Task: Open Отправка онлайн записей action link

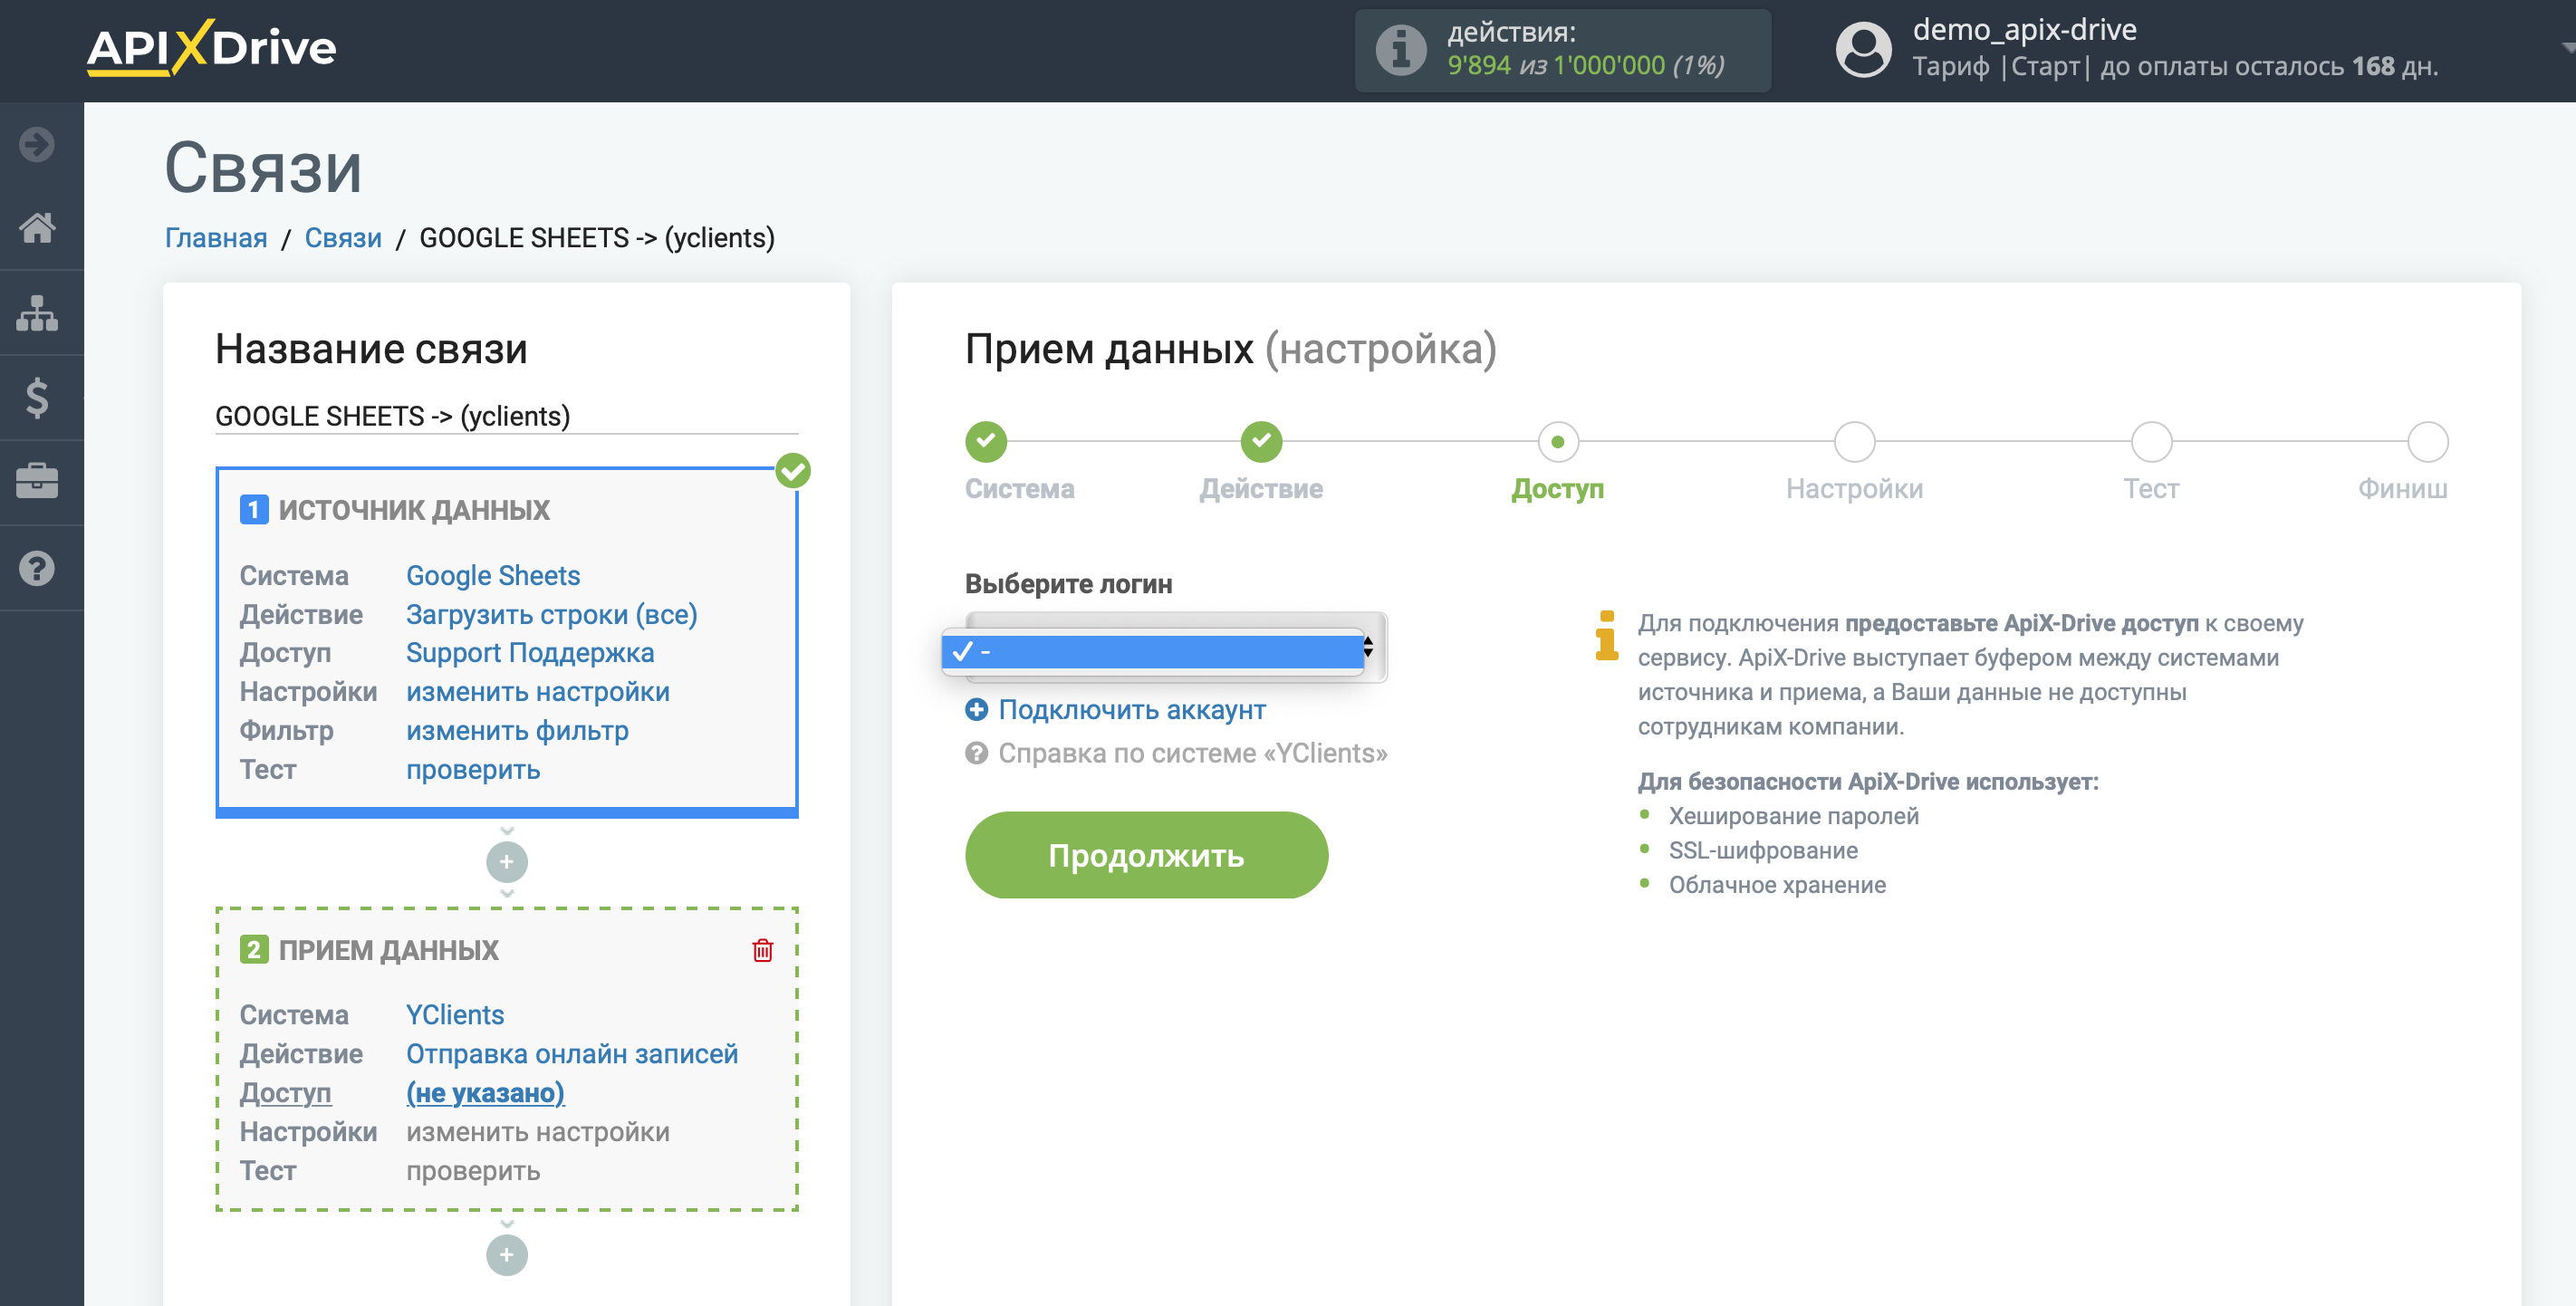Action: tap(572, 1053)
